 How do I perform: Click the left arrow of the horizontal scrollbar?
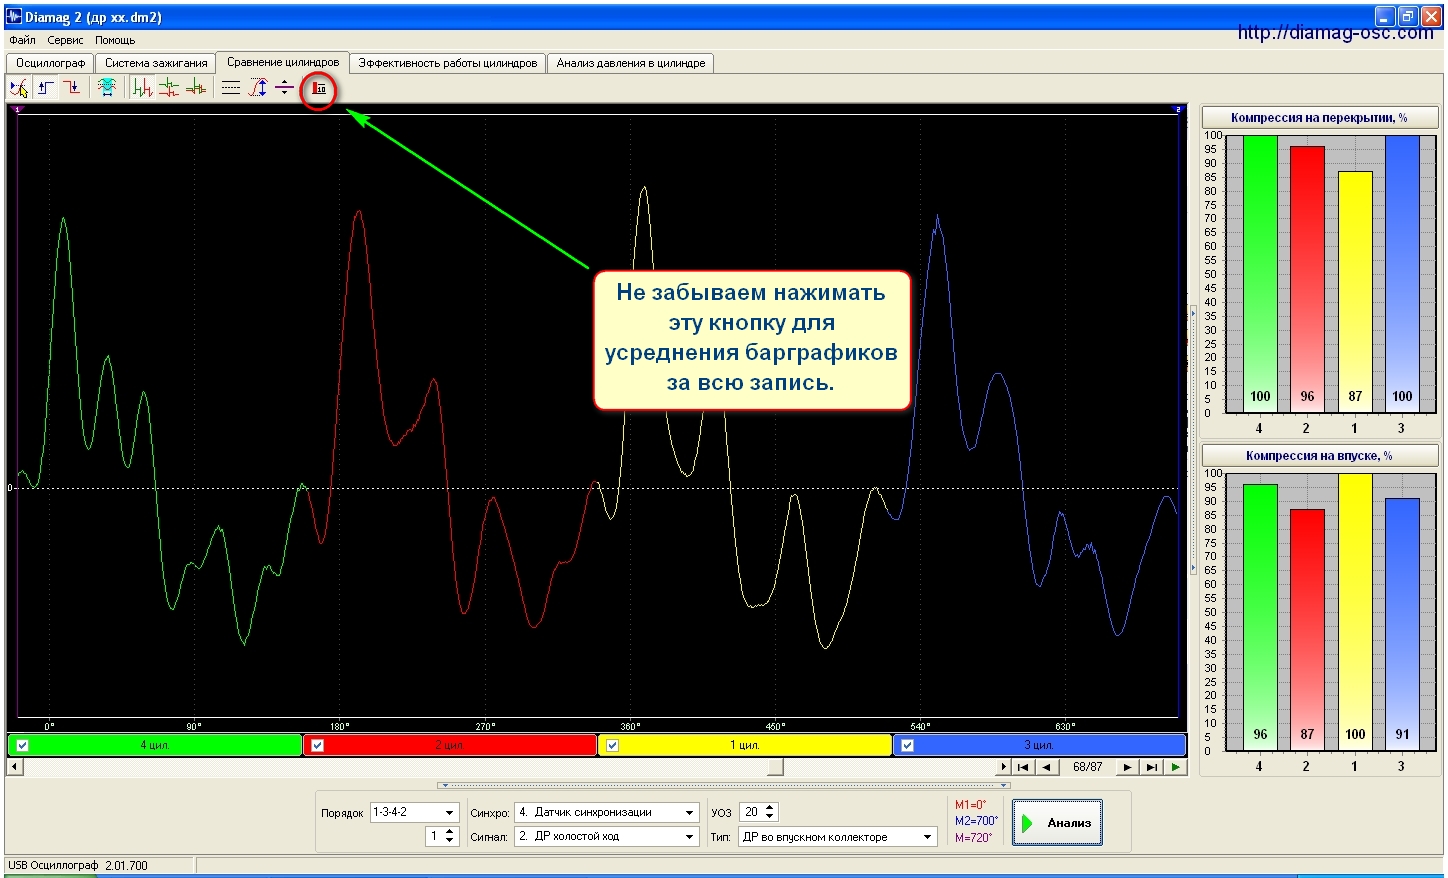click(14, 767)
